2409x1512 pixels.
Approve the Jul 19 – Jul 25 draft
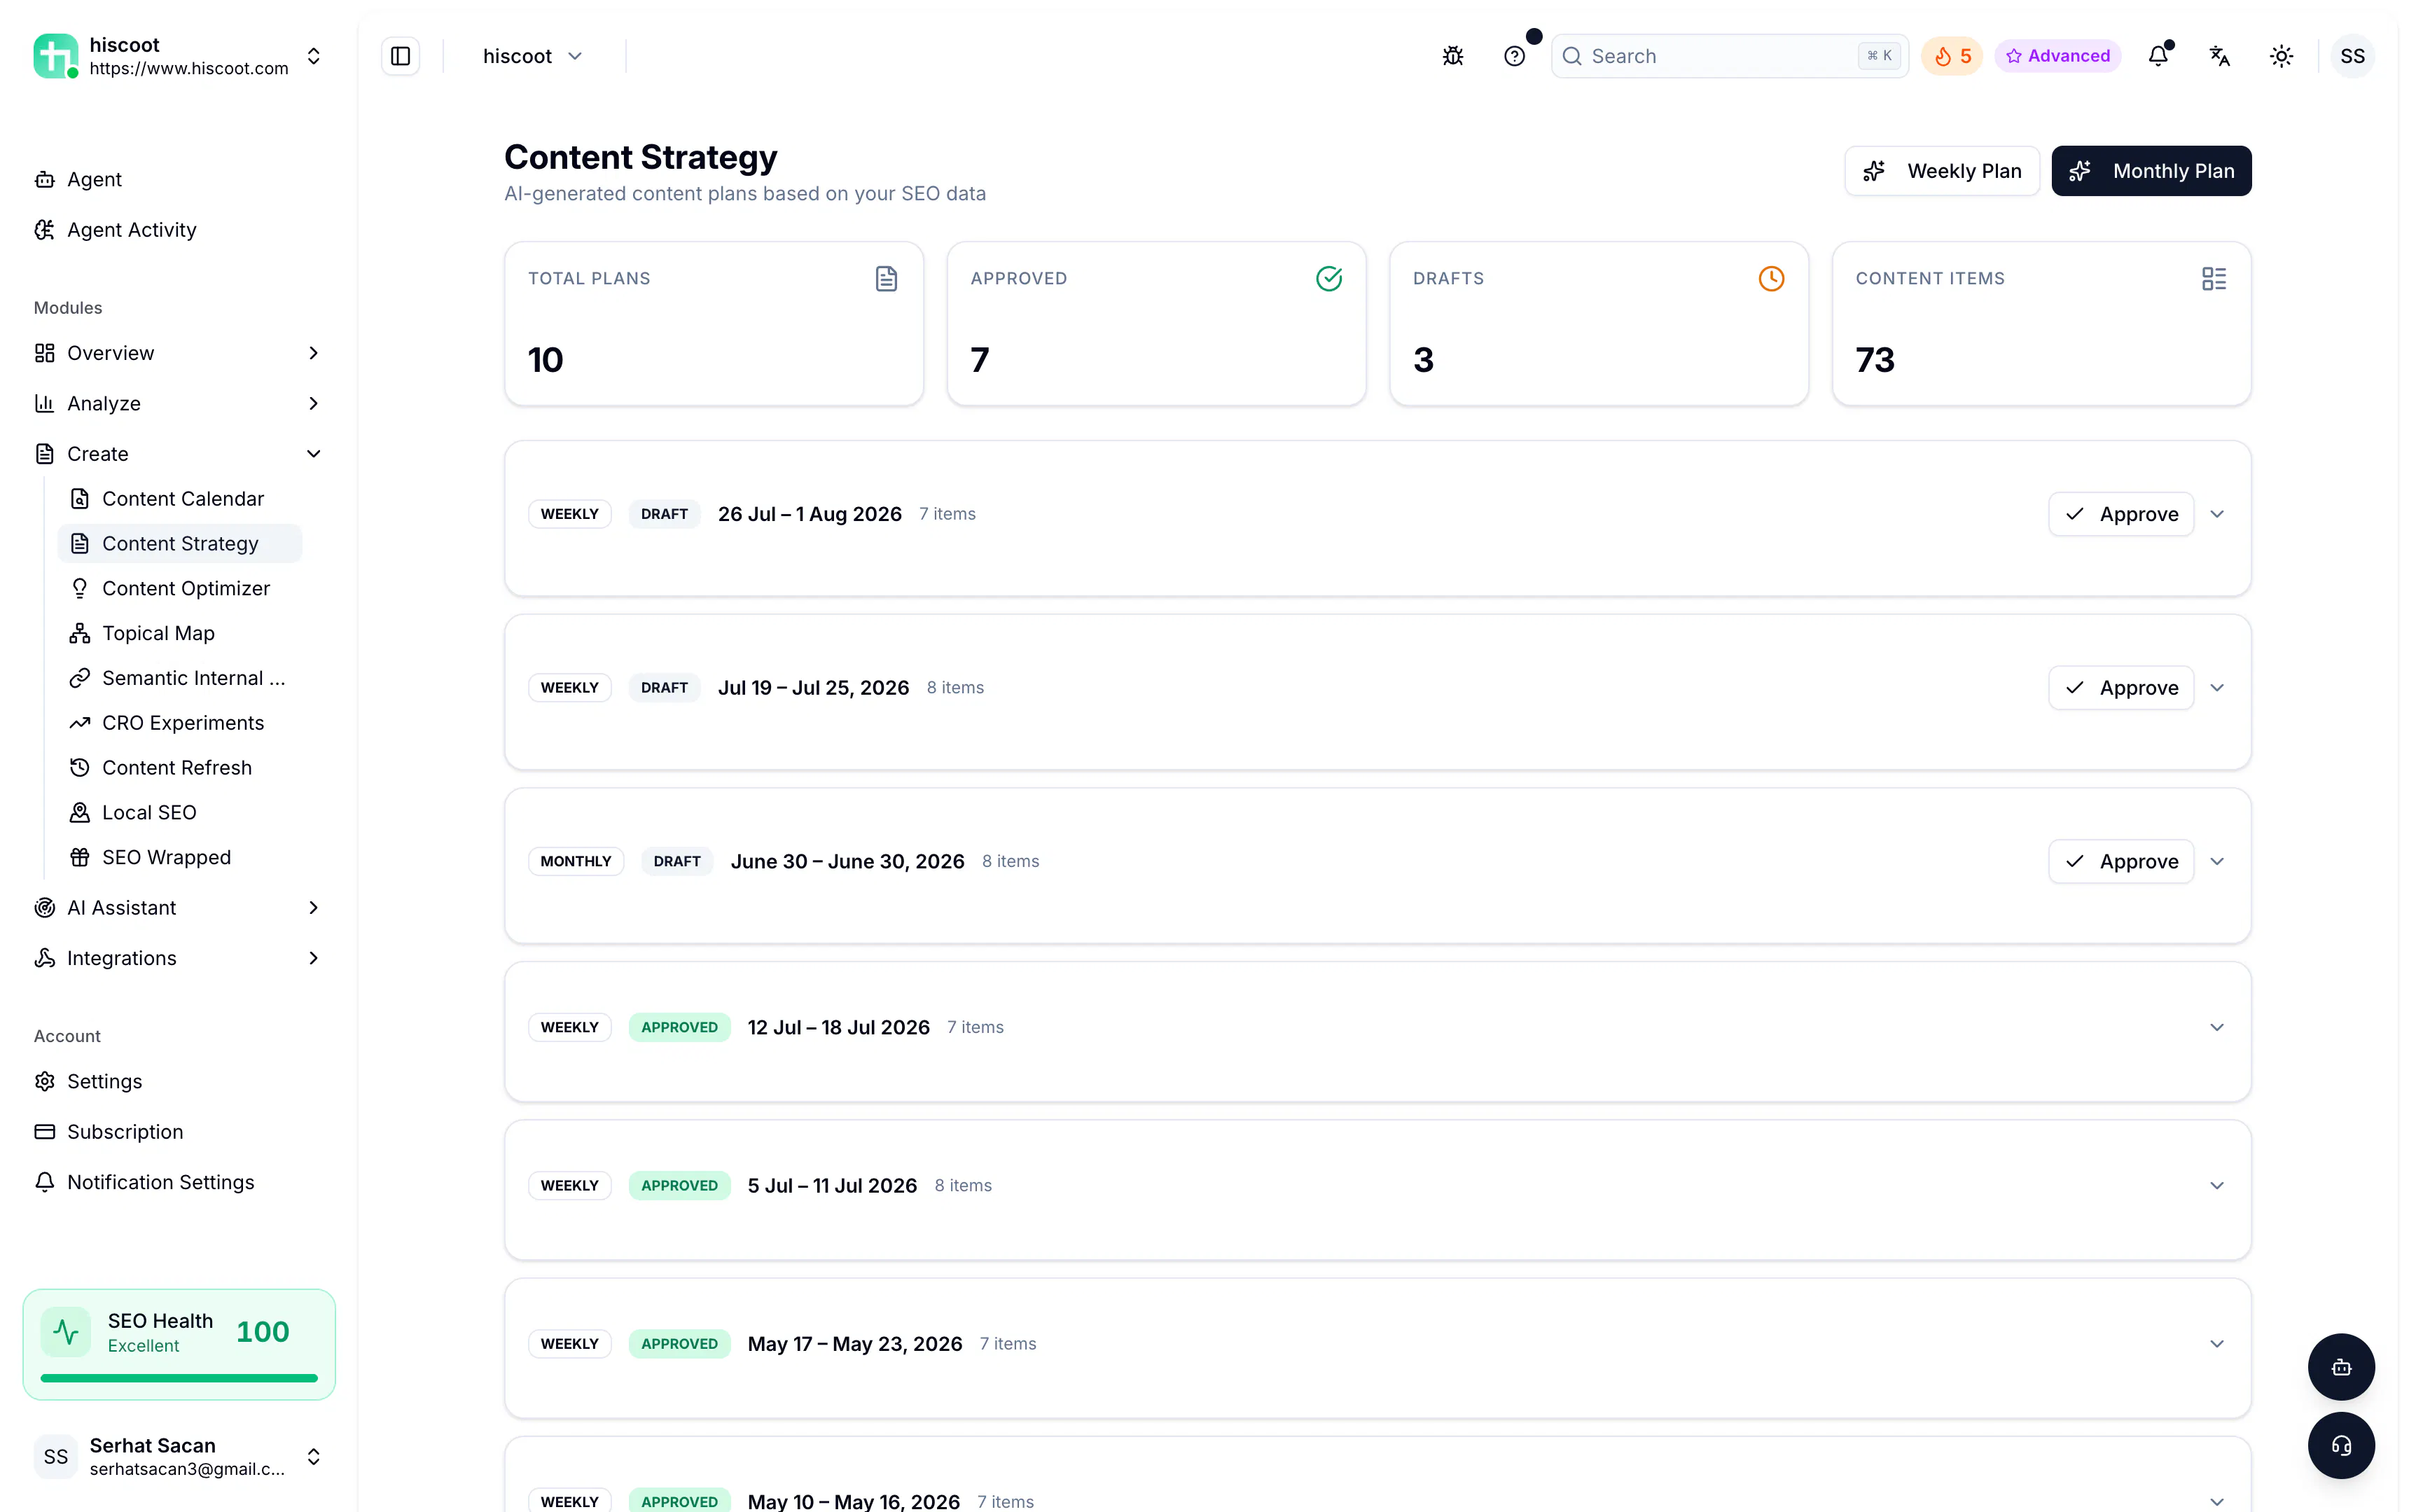[x=2121, y=688]
